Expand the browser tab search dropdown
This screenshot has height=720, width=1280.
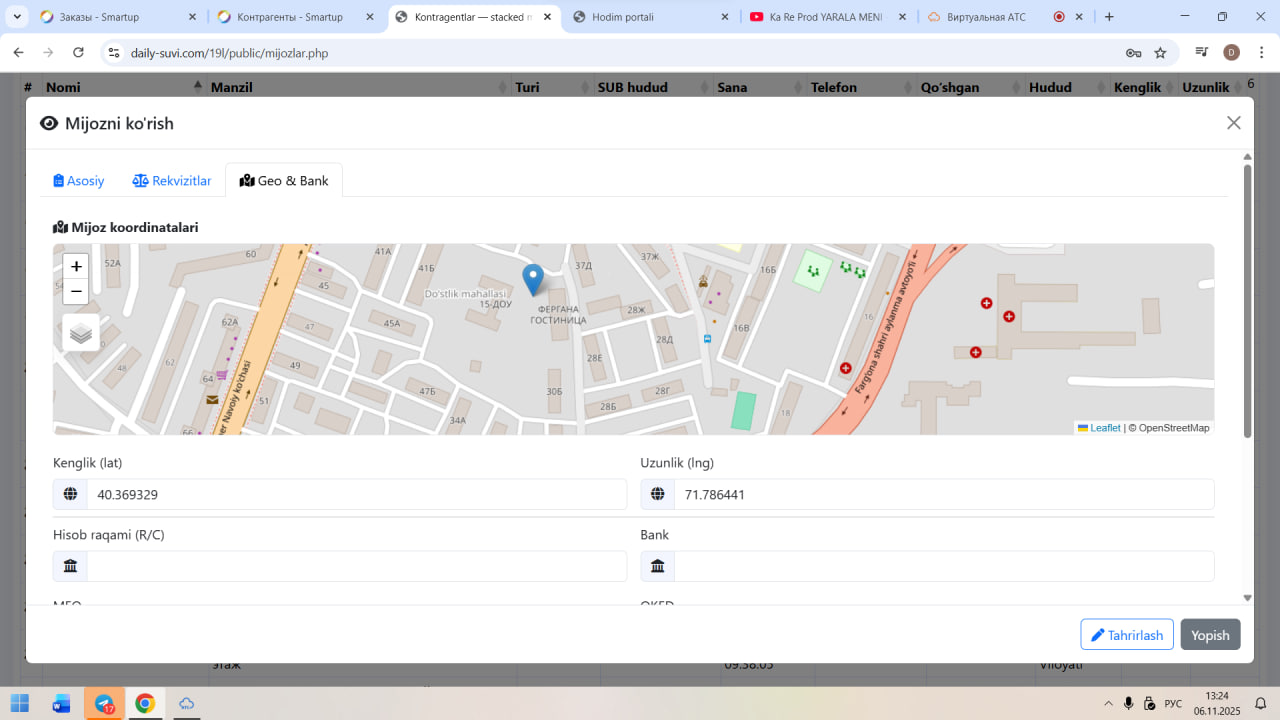[17, 17]
